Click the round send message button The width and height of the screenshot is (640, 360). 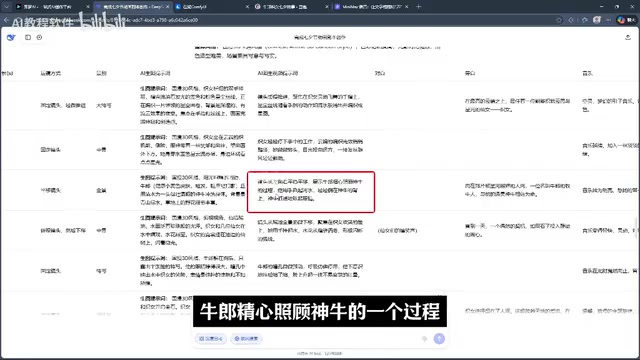pyautogui.click(x=439, y=338)
